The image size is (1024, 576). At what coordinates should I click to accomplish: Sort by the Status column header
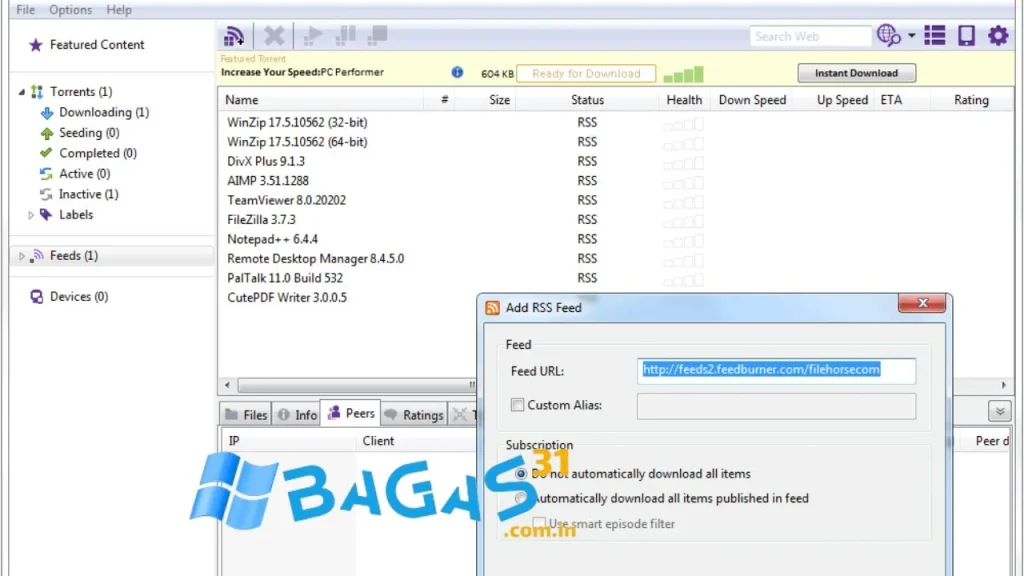tap(587, 100)
